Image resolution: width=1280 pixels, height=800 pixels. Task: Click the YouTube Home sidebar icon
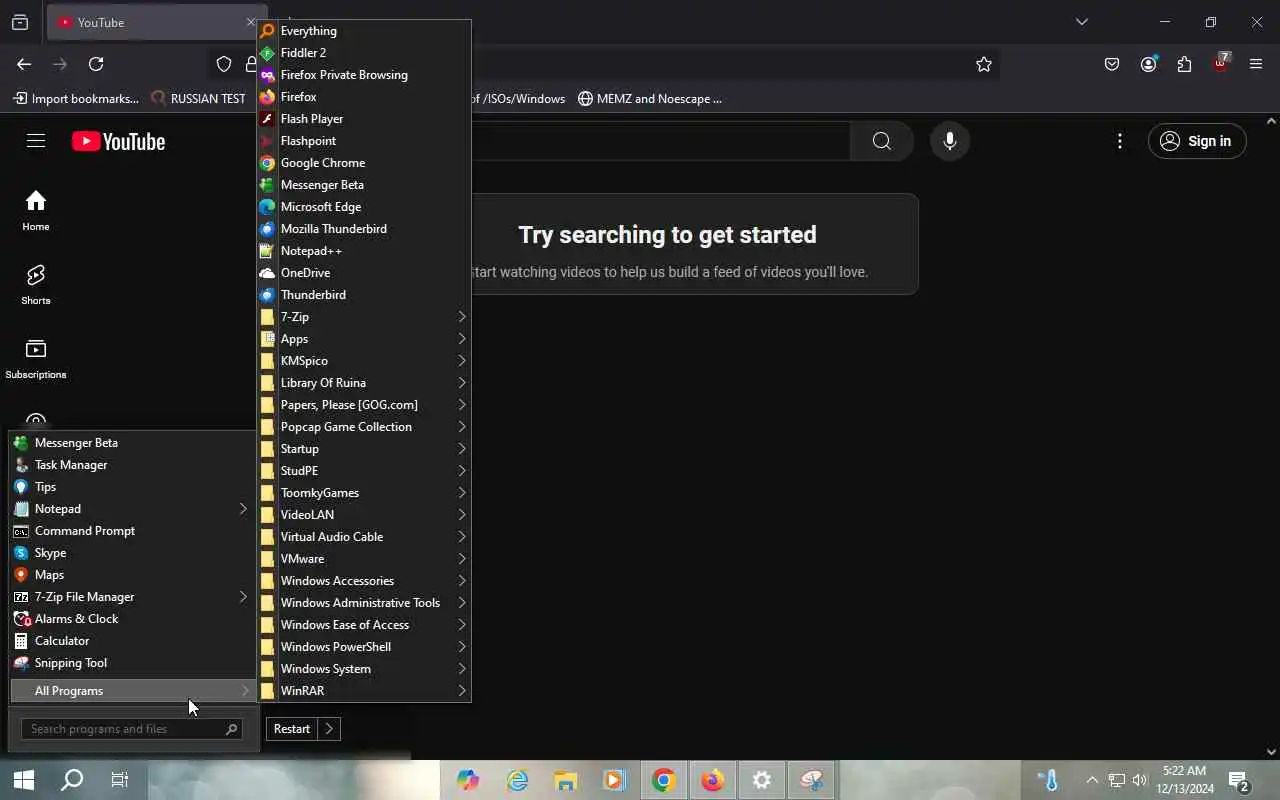pyautogui.click(x=36, y=210)
